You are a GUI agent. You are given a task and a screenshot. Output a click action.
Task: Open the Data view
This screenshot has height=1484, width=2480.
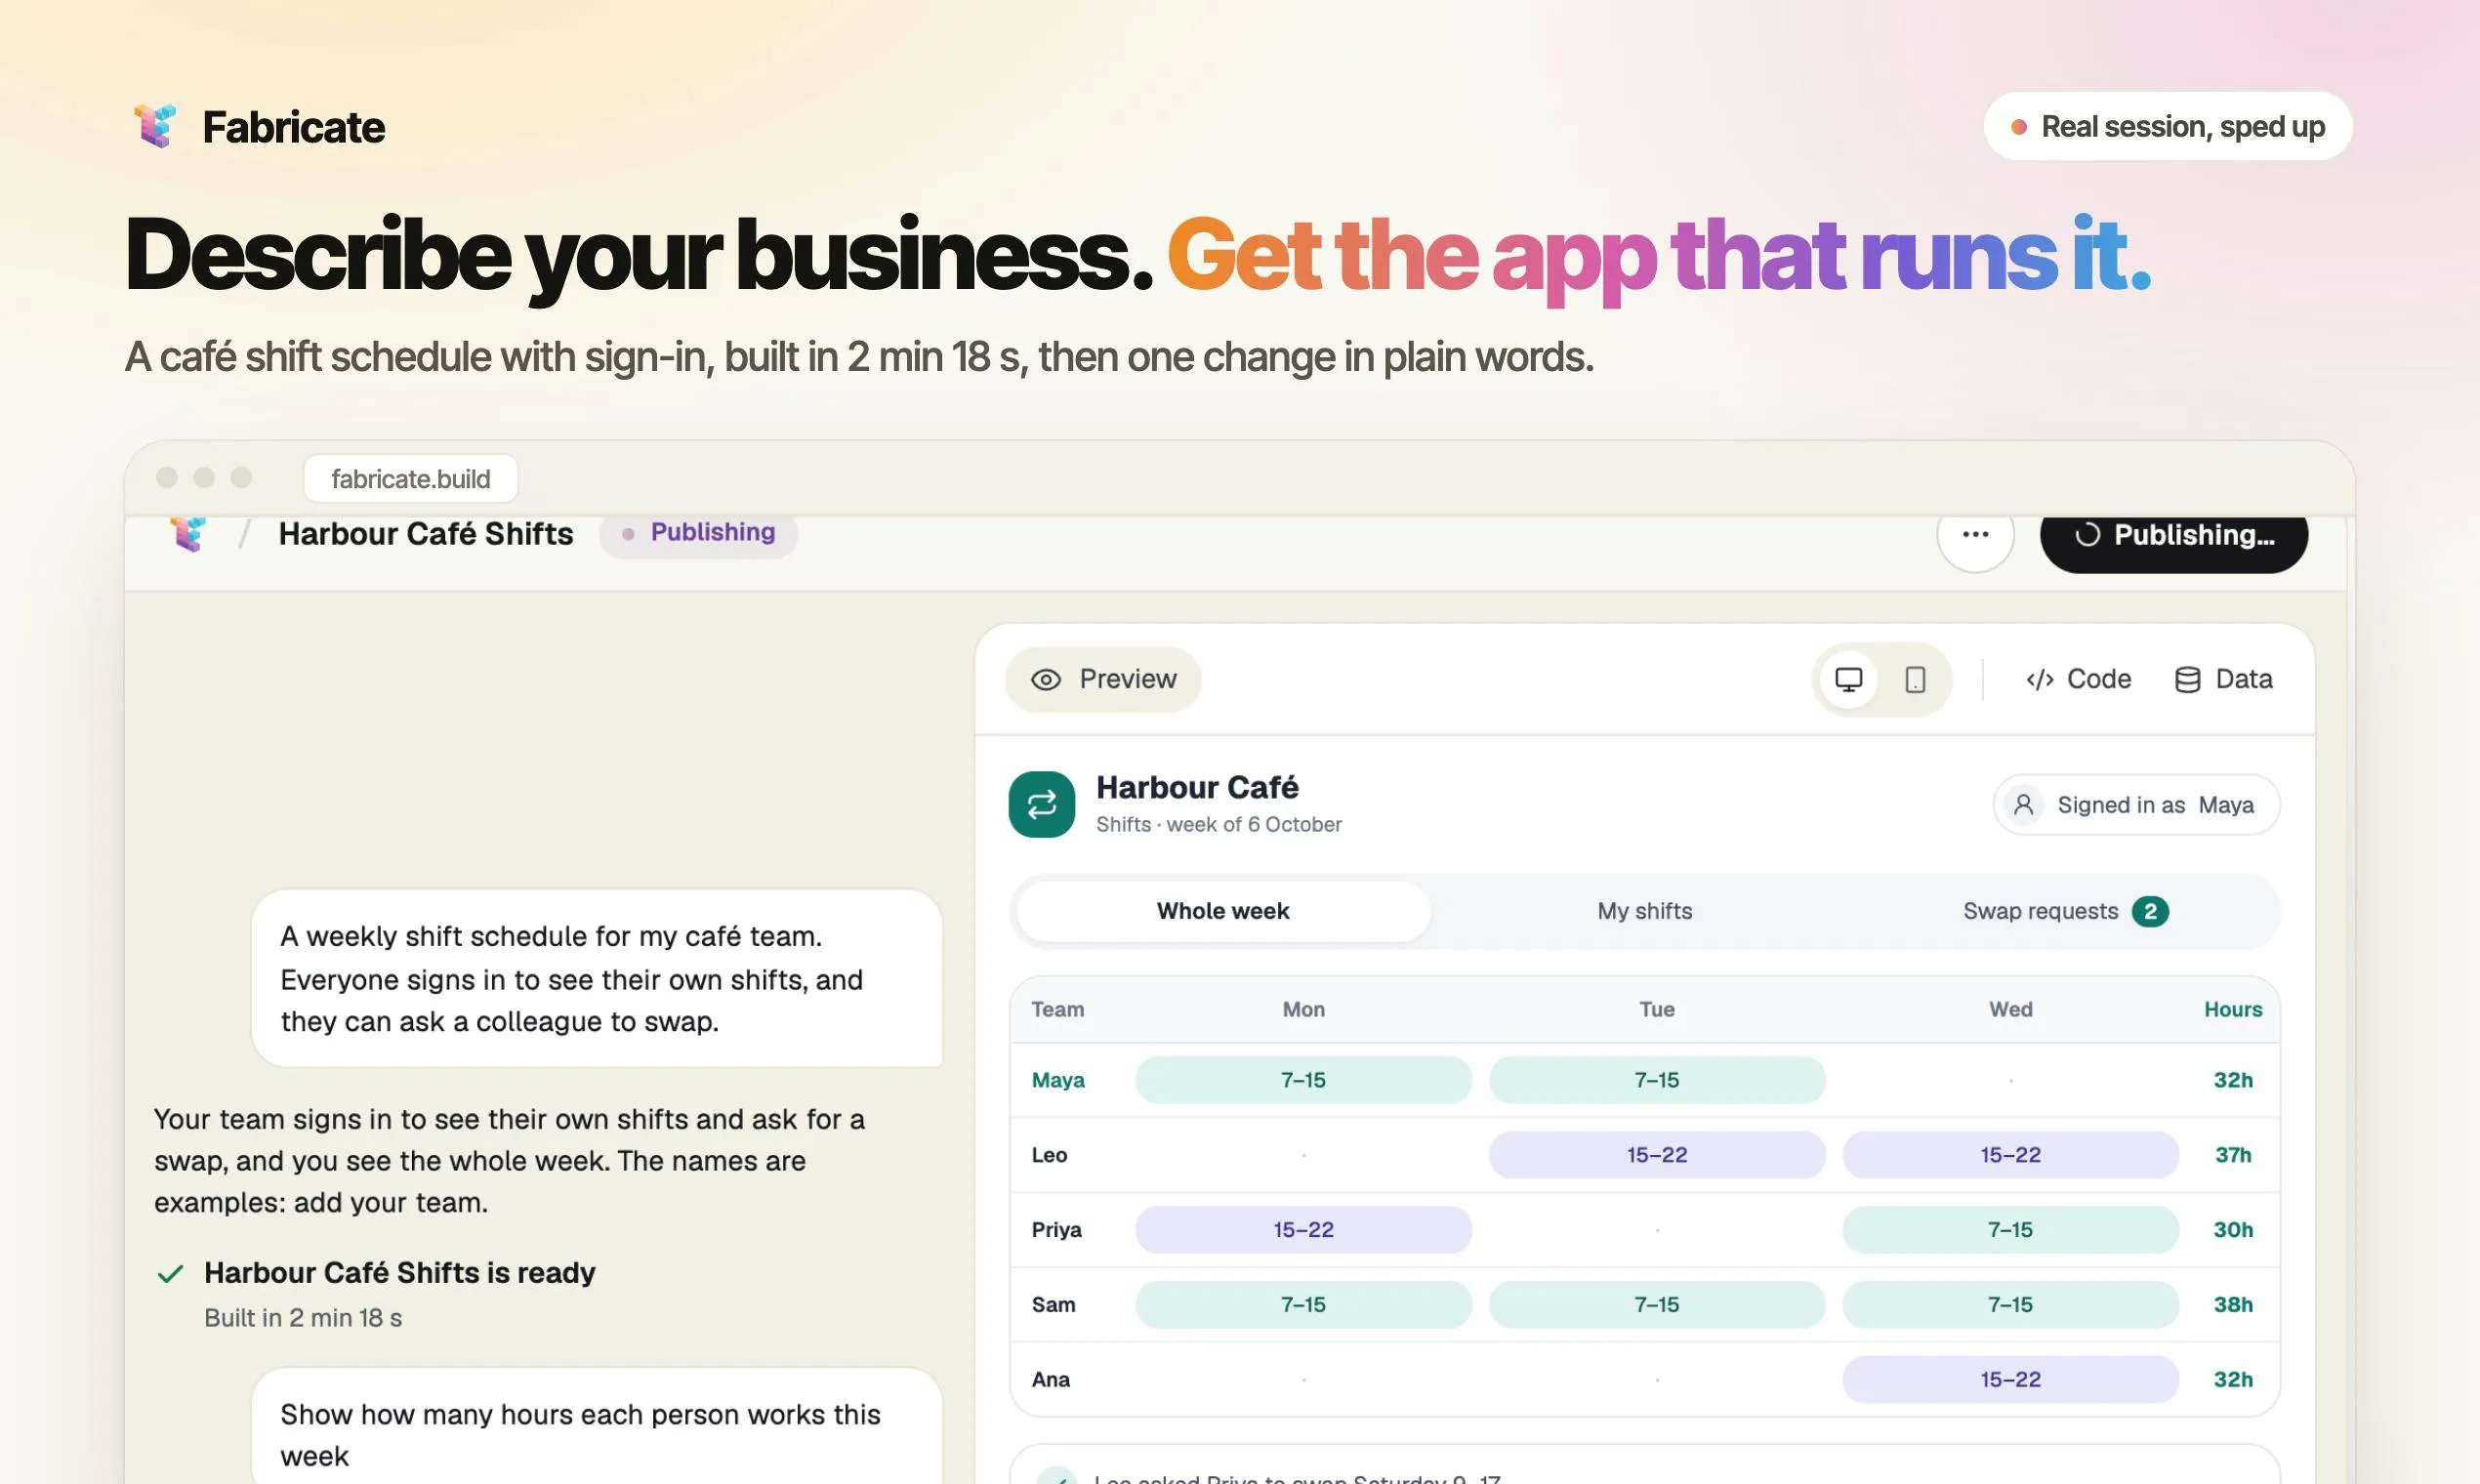[x=2224, y=680]
